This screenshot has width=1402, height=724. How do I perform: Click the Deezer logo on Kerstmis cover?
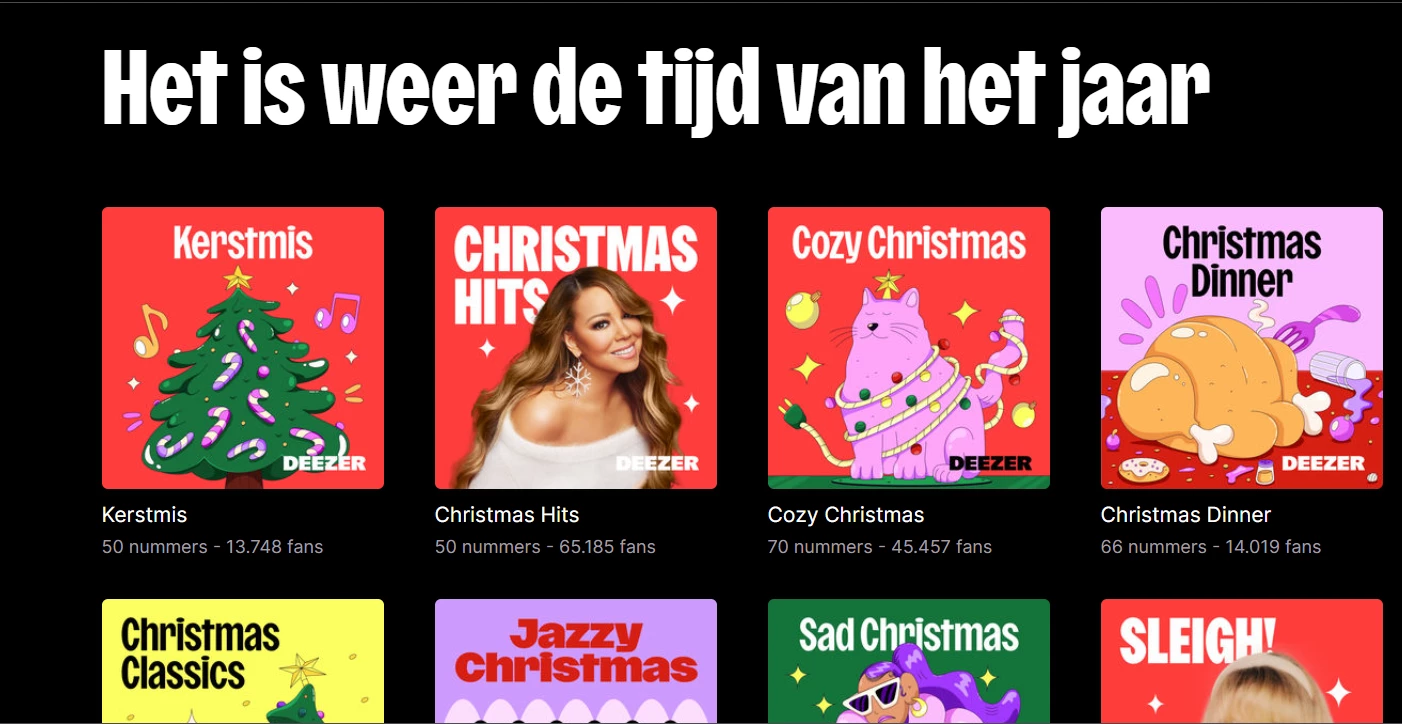click(324, 463)
